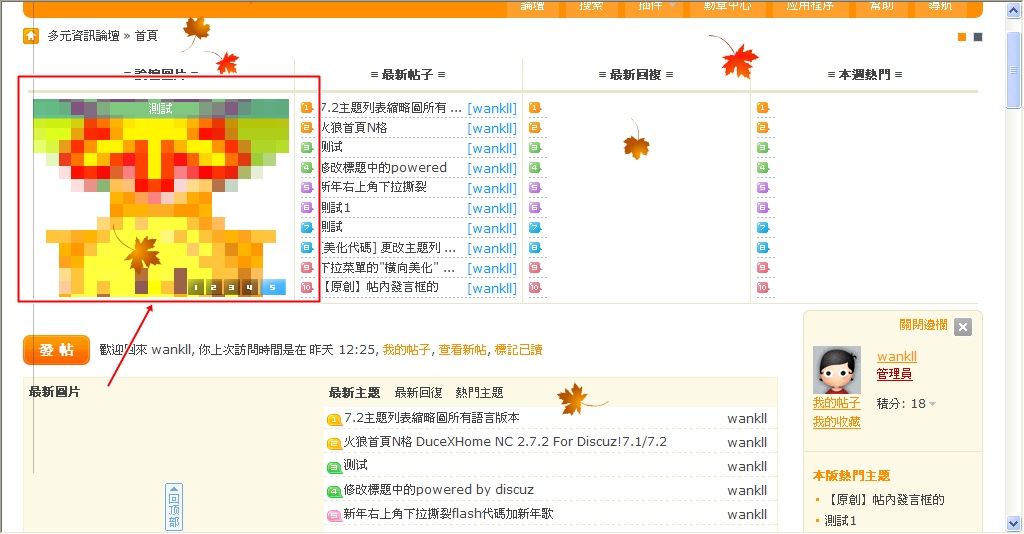The image size is (1024, 534).
Task: Open the 標記已讀 link
Action: [x=518, y=350]
